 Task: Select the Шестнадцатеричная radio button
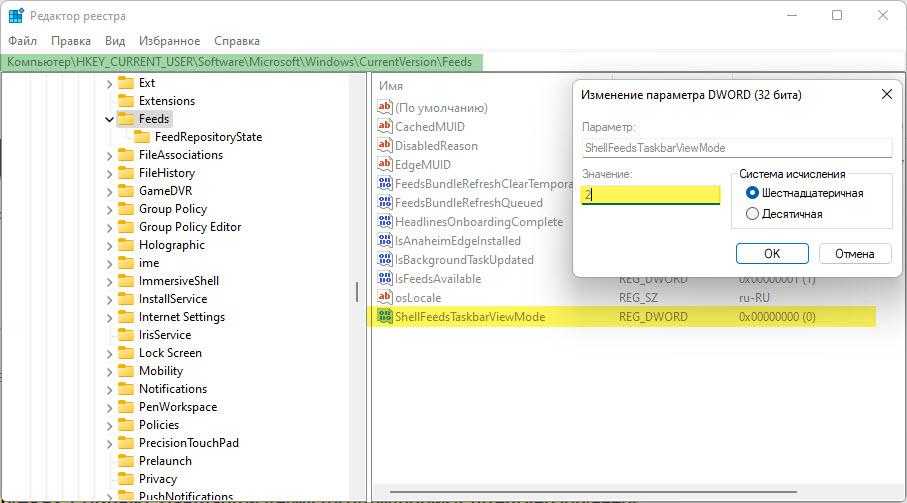[753, 193]
